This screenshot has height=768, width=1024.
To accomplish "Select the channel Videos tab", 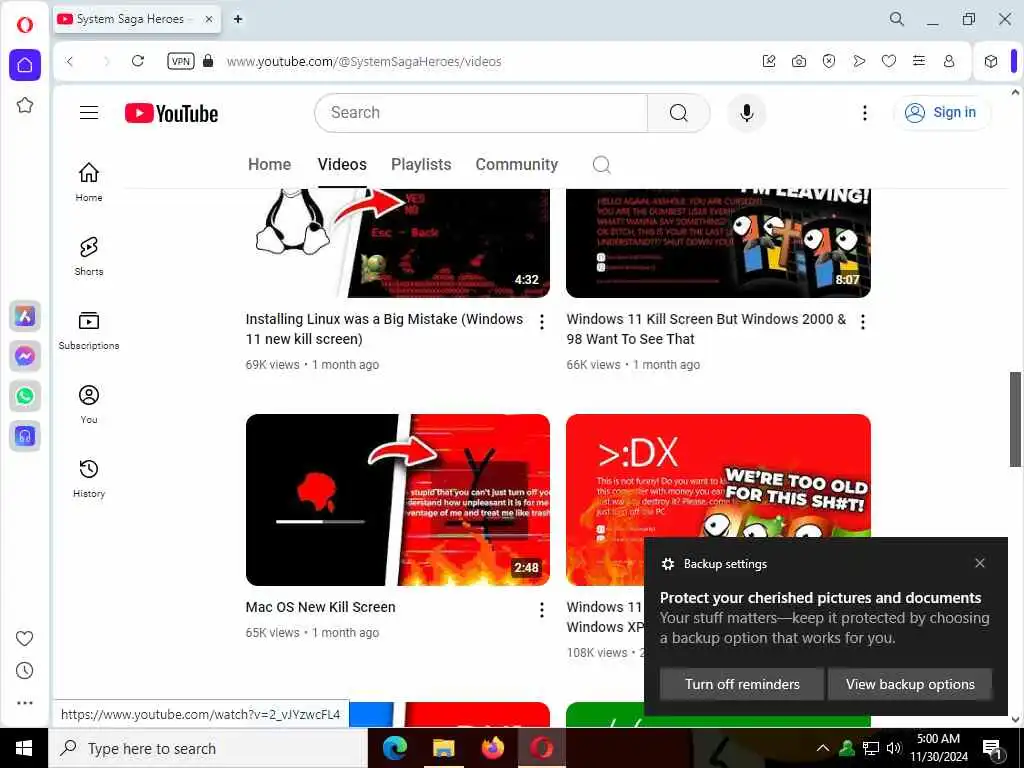I will pos(342,165).
